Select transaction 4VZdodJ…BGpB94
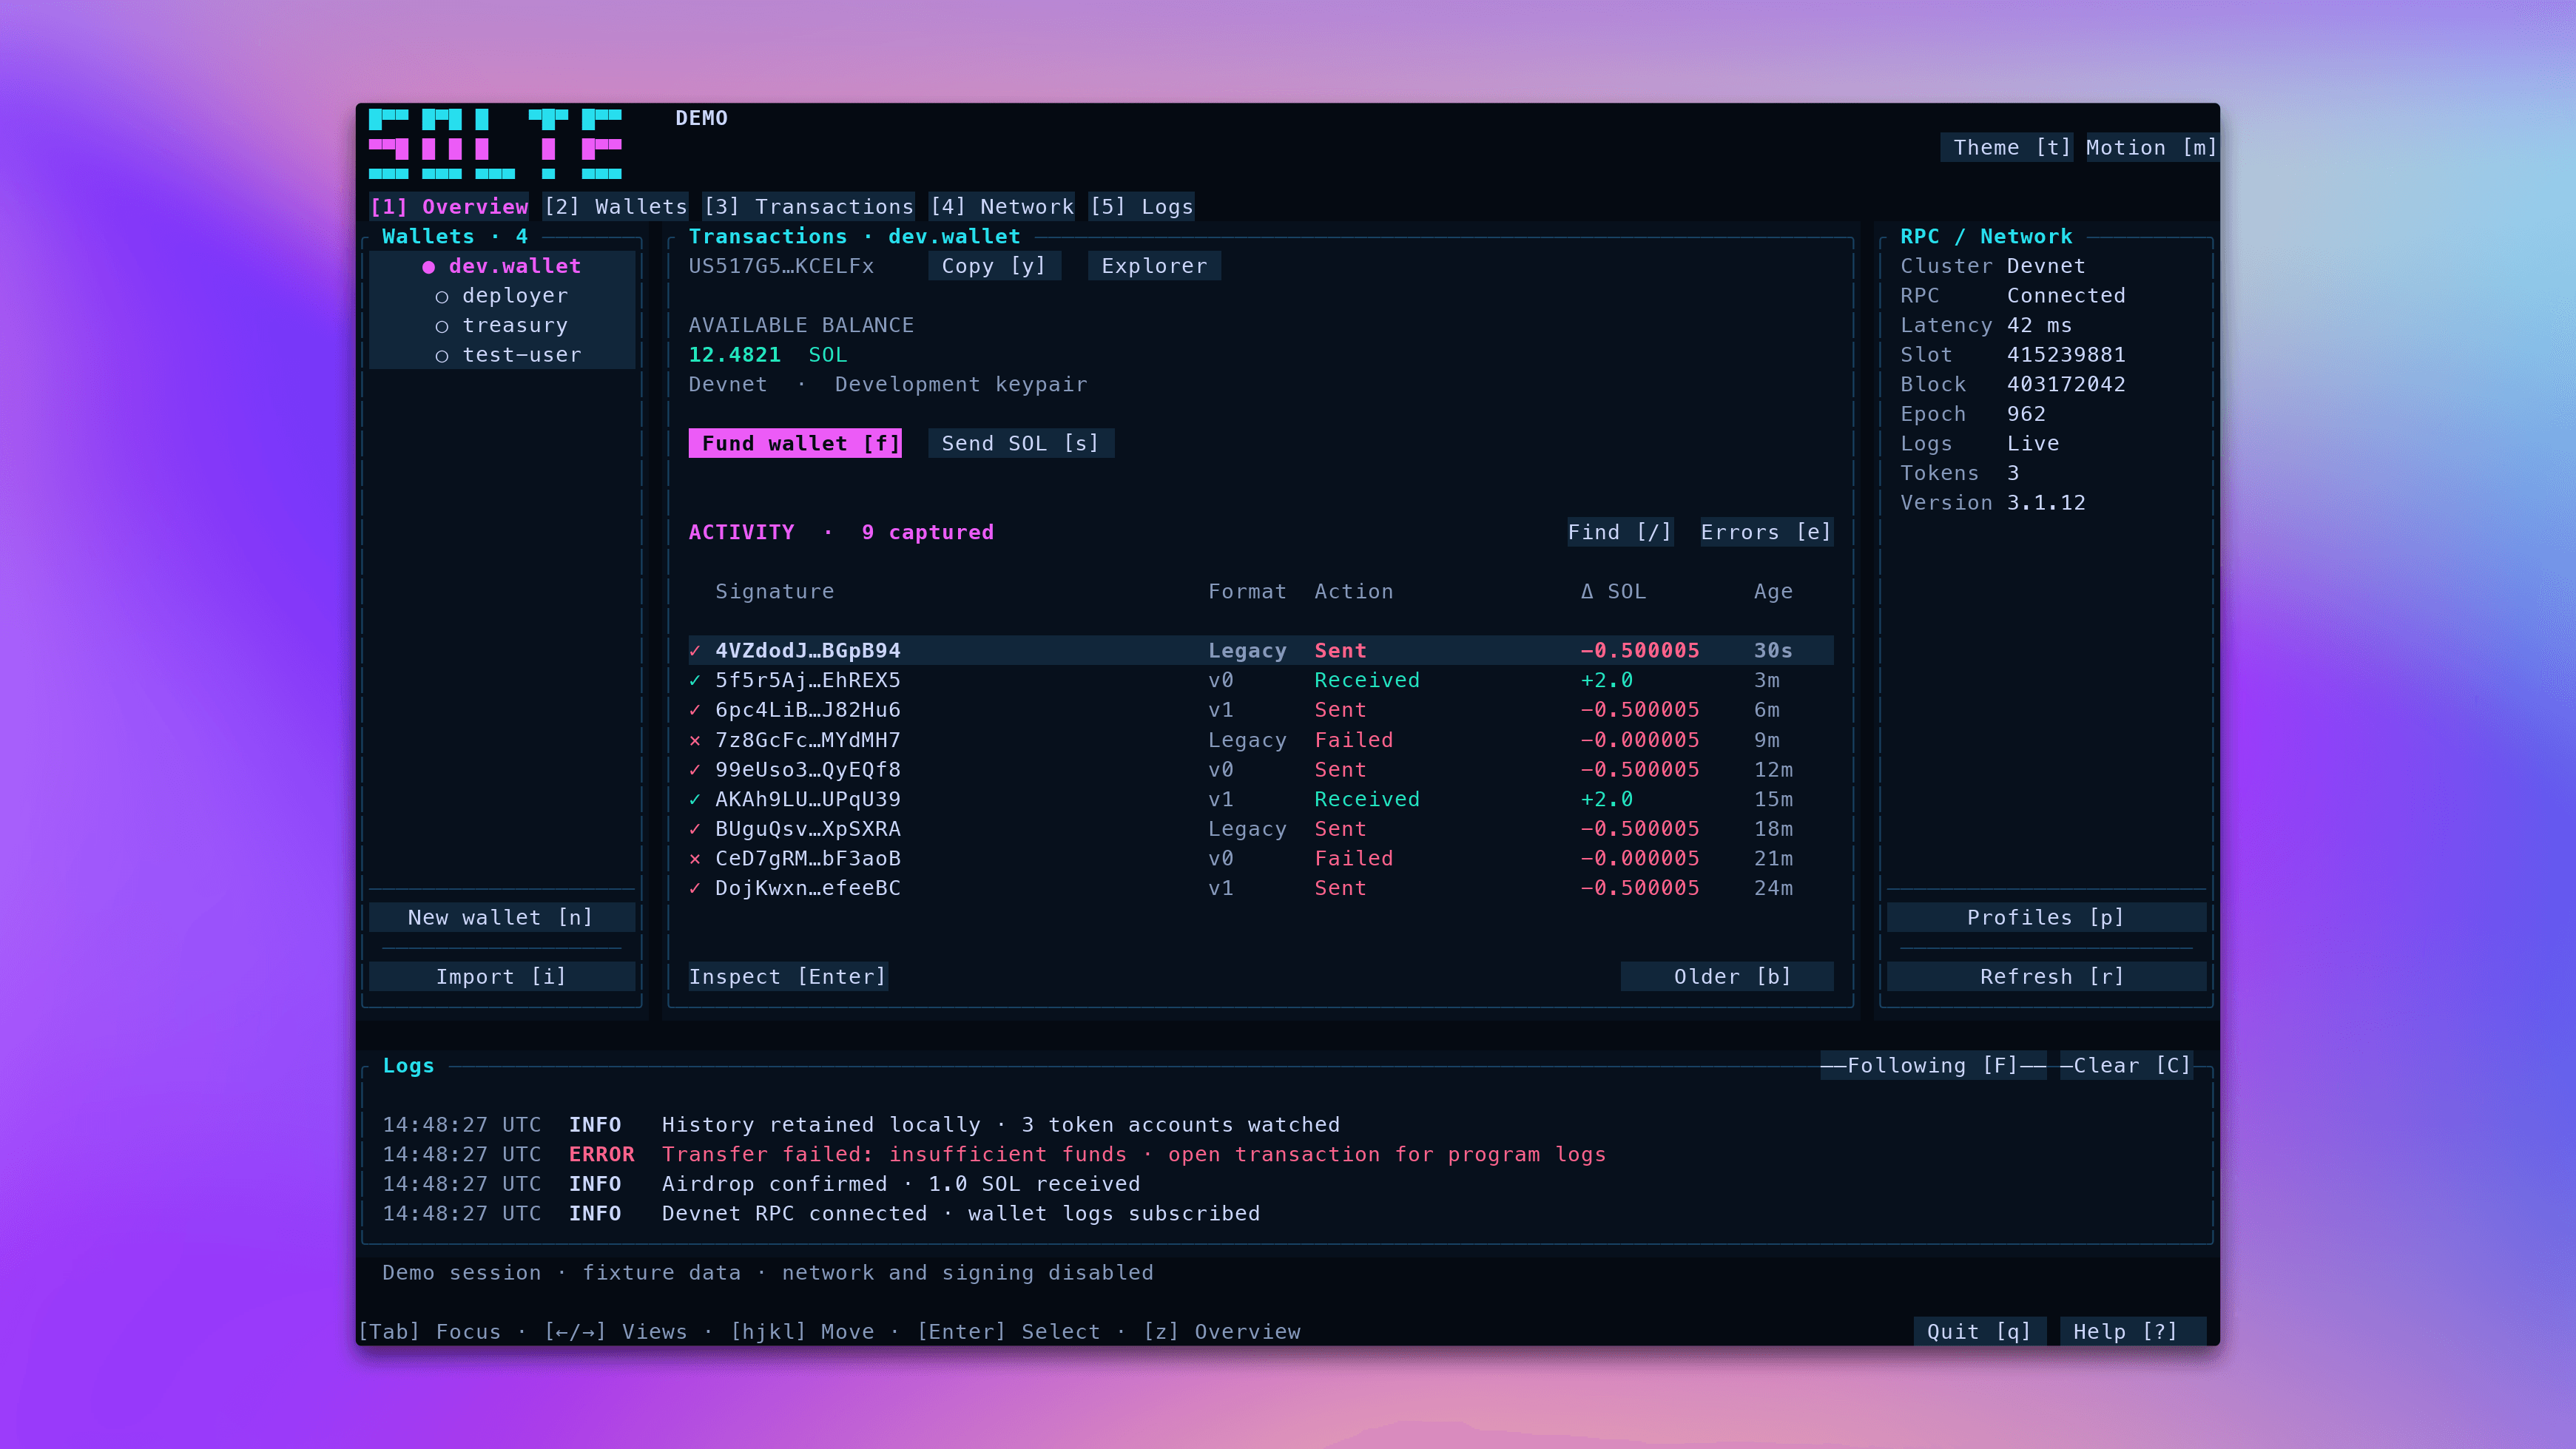 pos(1260,651)
